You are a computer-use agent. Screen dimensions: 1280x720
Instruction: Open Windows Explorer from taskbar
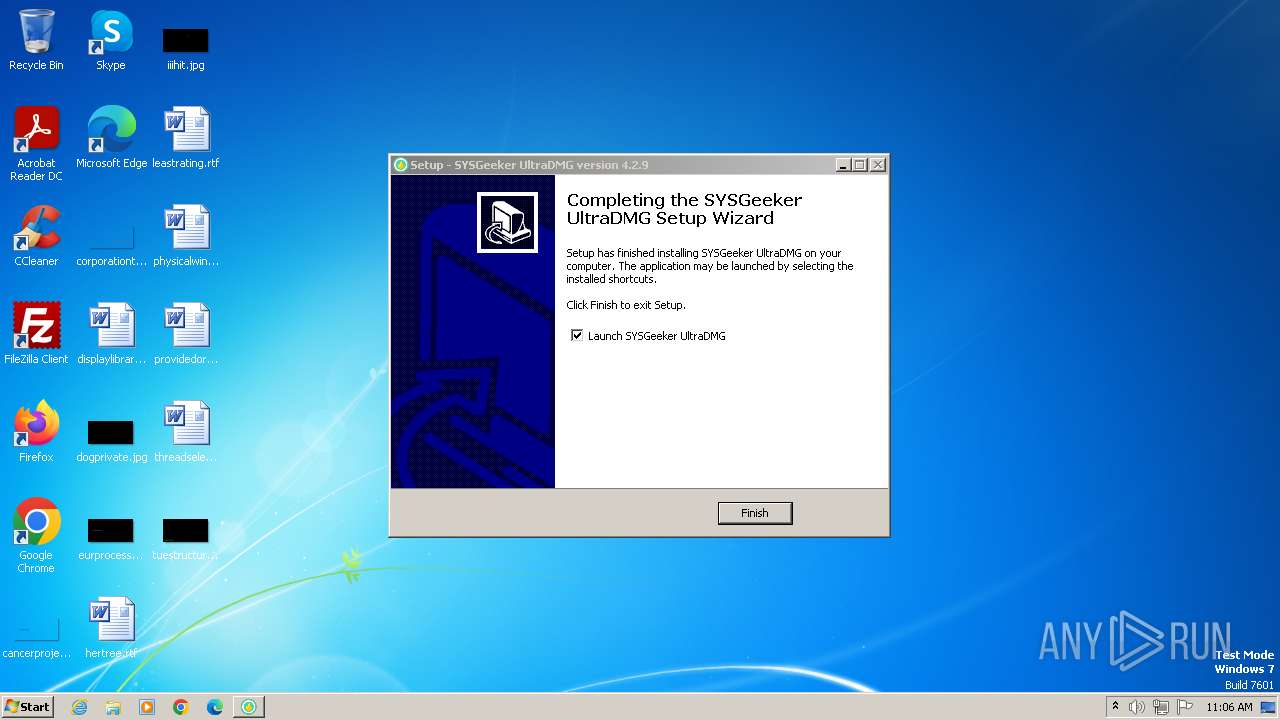(113, 707)
